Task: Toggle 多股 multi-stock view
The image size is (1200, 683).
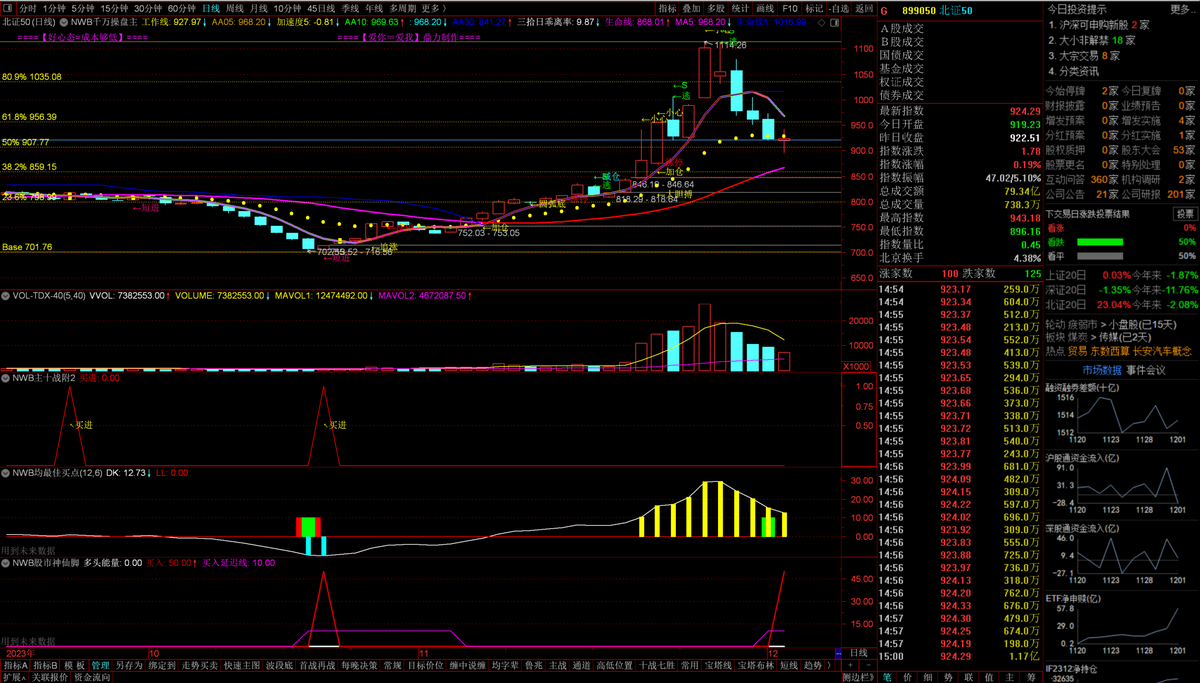Action: (715, 7)
